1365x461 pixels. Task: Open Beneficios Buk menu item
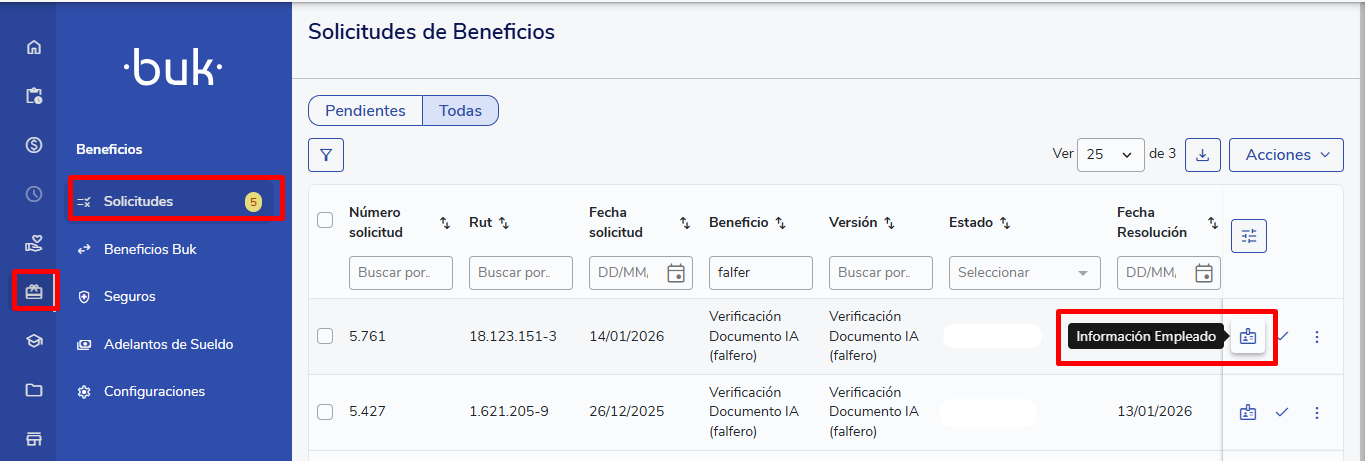click(x=150, y=249)
